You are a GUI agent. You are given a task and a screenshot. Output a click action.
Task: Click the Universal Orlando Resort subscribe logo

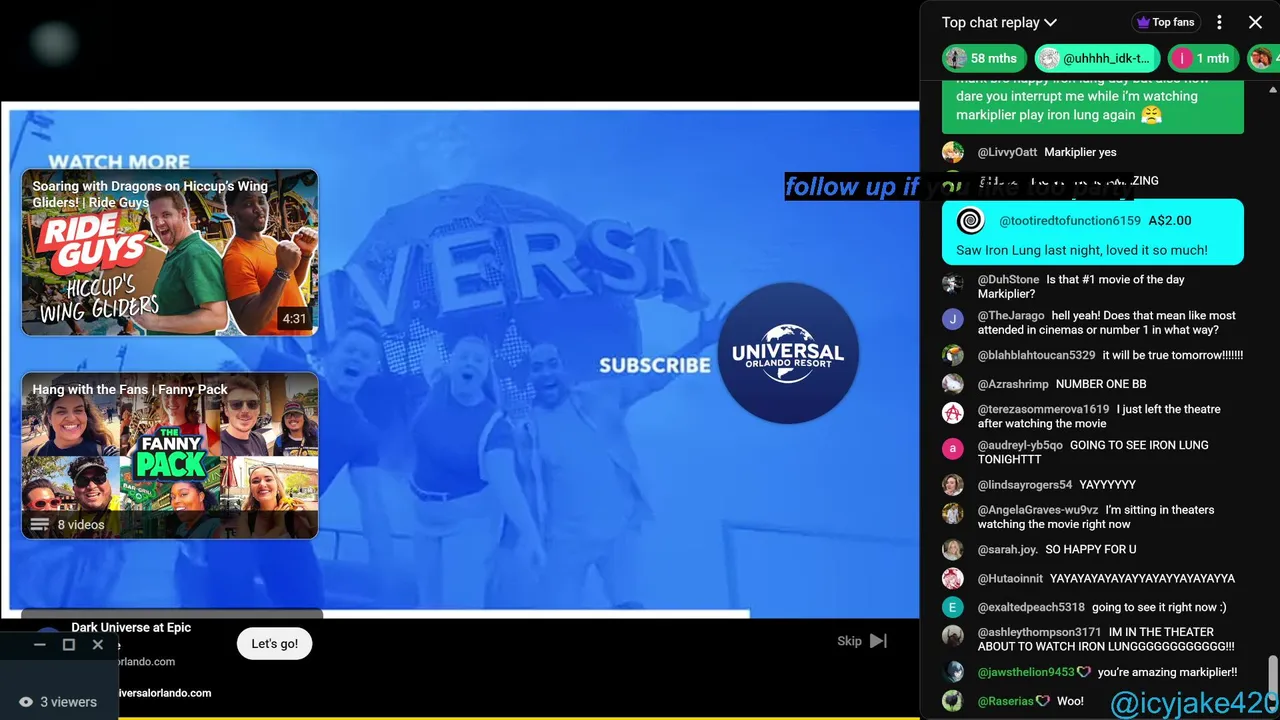click(x=788, y=353)
